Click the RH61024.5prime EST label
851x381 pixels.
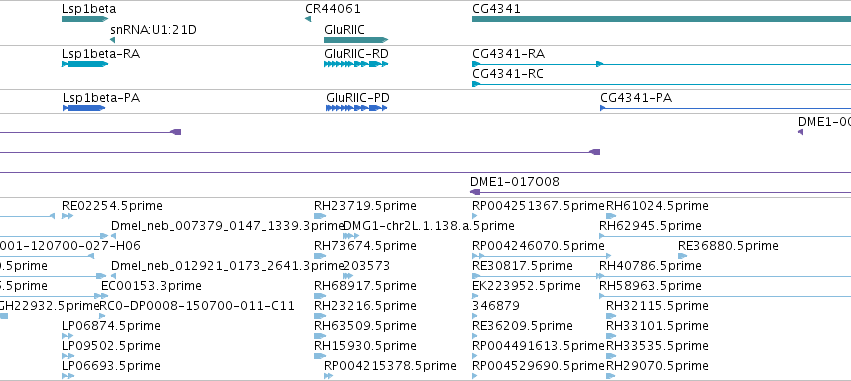[x=657, y=206]
